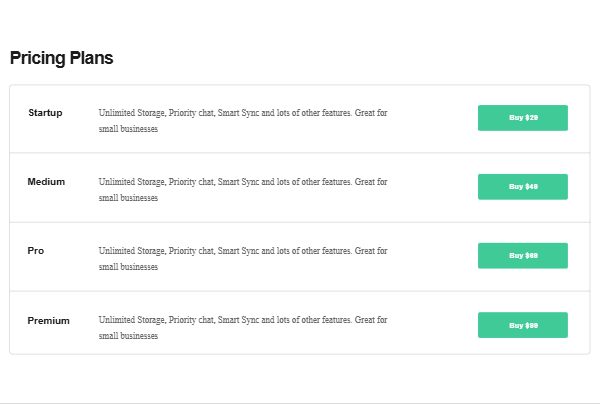Click "Priority chat" in the Medium description
The width and height of the screenshot is (600, 404).
(191, 182)
